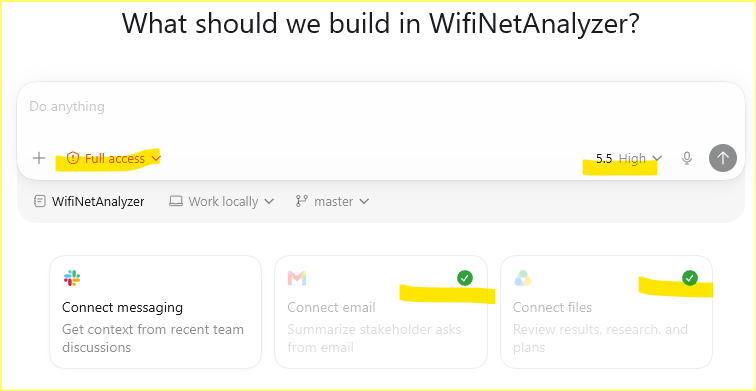
Task: Toggle the green checkmark on Connect email
Action: [x=465, y=278]
